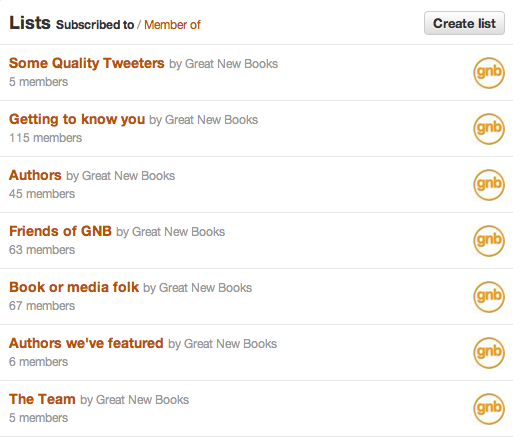Open the Authors list link

click(x=35, y=175)
